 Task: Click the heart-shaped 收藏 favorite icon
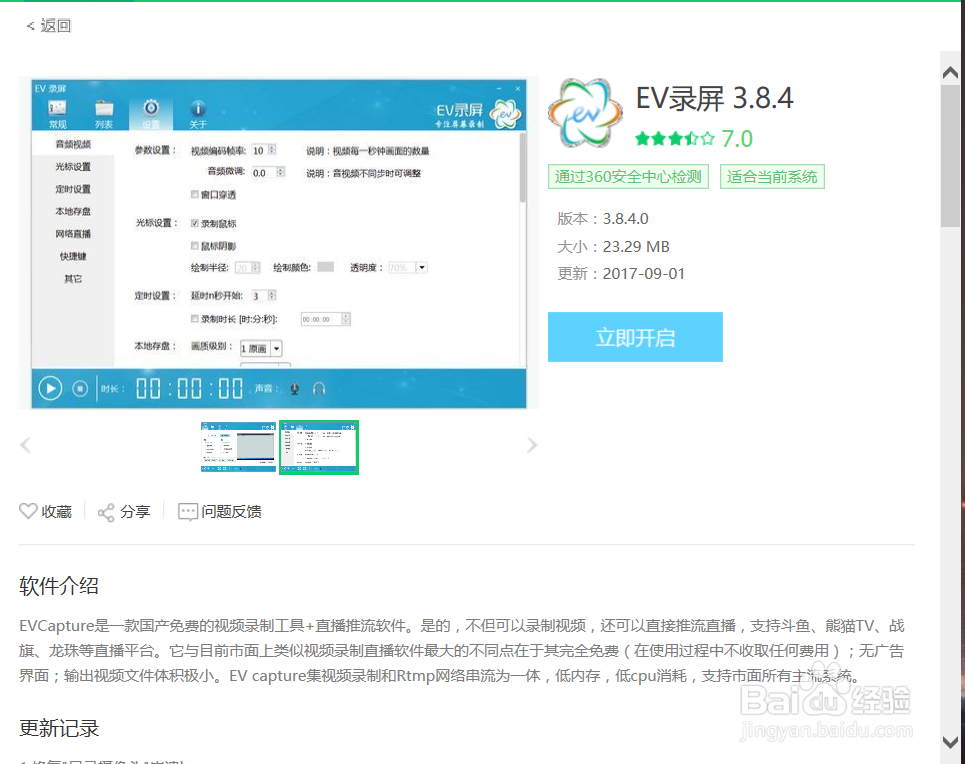[x=28, y=510]
